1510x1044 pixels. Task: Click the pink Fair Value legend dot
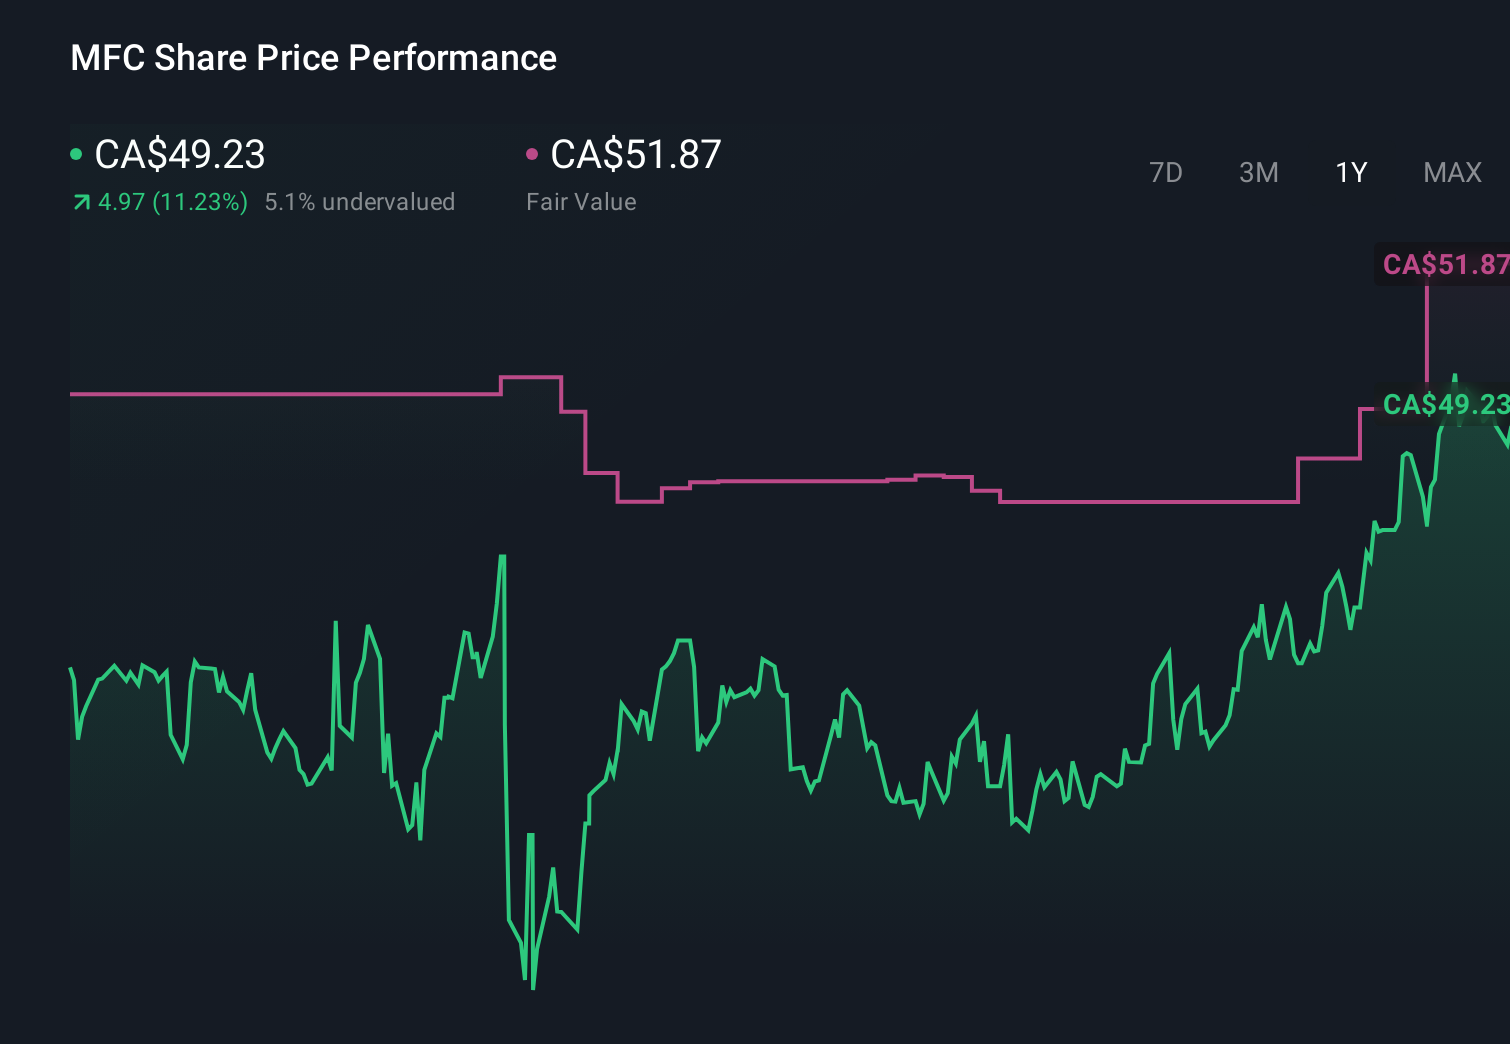(x=532, y=154)
